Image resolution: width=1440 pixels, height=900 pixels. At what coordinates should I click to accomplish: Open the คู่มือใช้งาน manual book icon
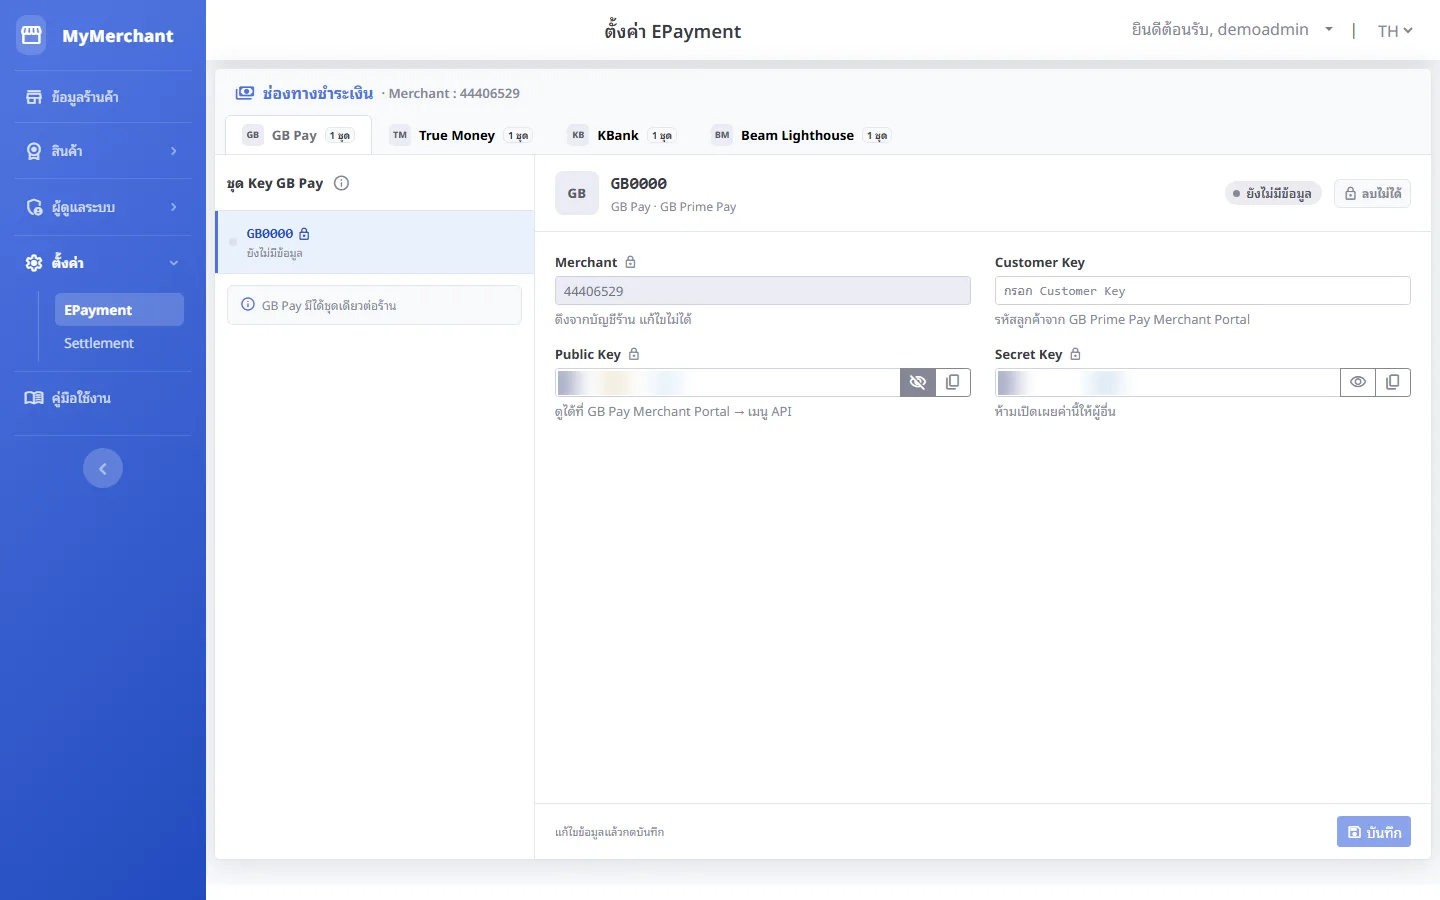coord(34,398)
